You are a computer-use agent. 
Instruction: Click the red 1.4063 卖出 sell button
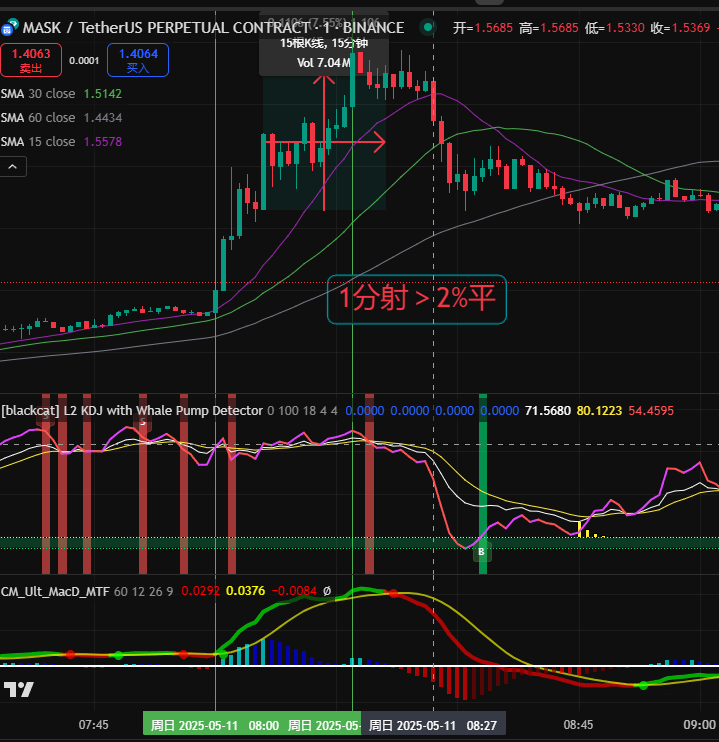(x=31, y=60)
